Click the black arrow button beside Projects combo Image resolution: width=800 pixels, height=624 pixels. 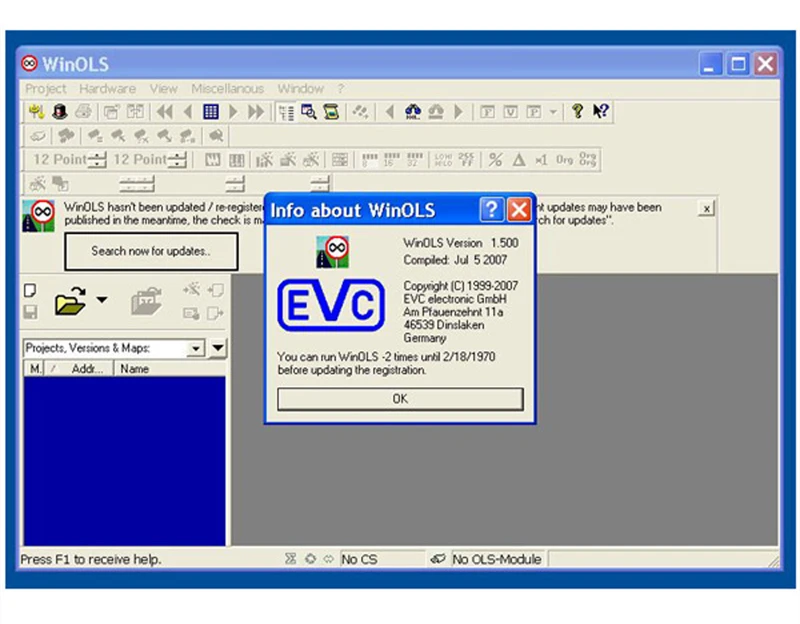pyautogui.click(x=218, y=348)
